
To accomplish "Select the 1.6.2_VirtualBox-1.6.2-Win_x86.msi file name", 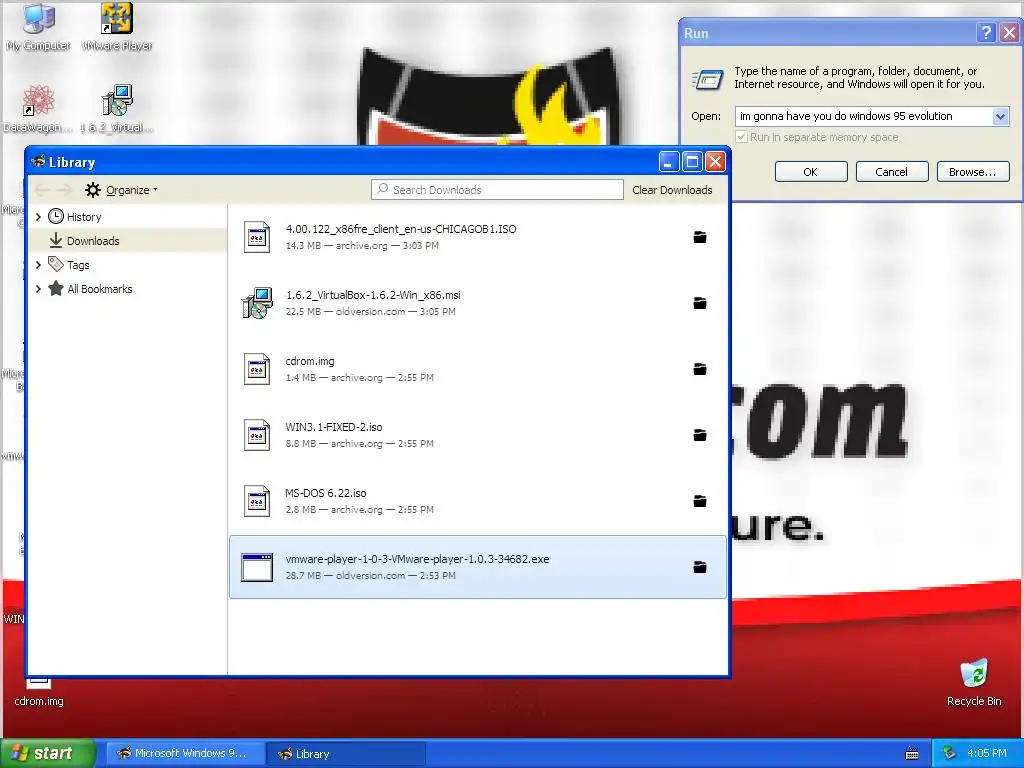I will pos(373,295).
